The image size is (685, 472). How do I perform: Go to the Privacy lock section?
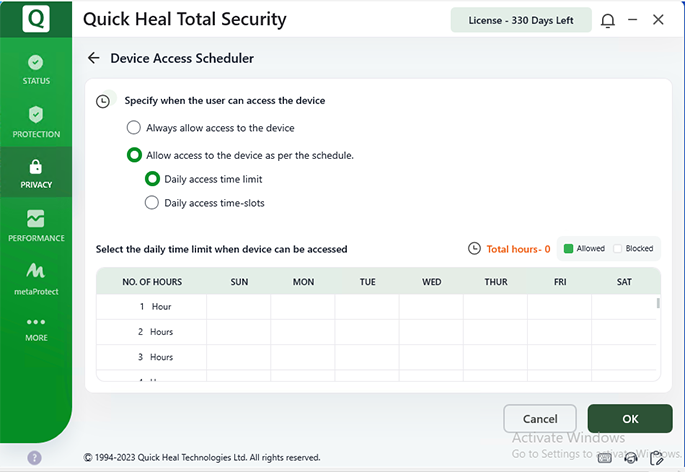(36, 173)
